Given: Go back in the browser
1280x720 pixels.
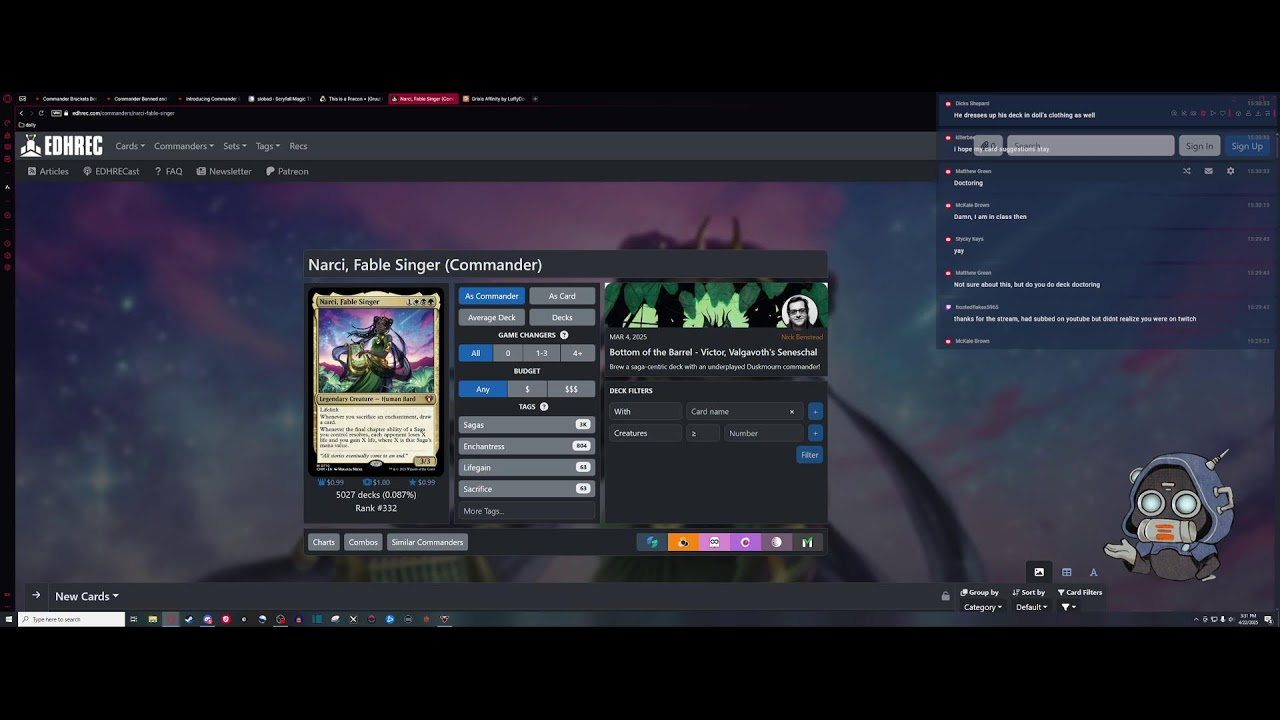Looking at the screenshot, I should pos(21,113).
